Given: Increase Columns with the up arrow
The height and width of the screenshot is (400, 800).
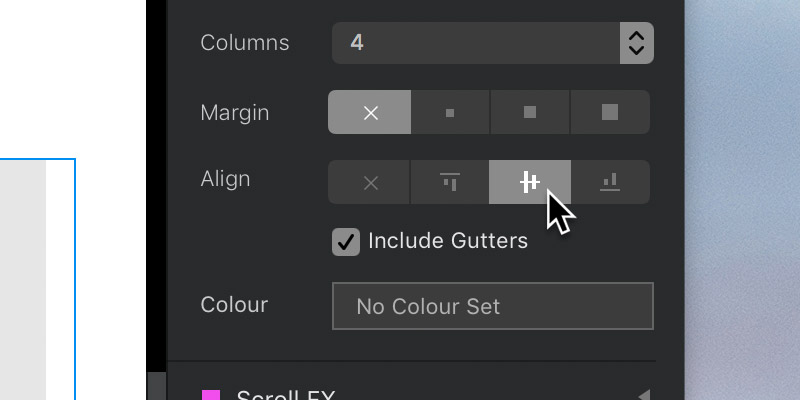Looking at the screenshot, I should (x=636, y=35).
